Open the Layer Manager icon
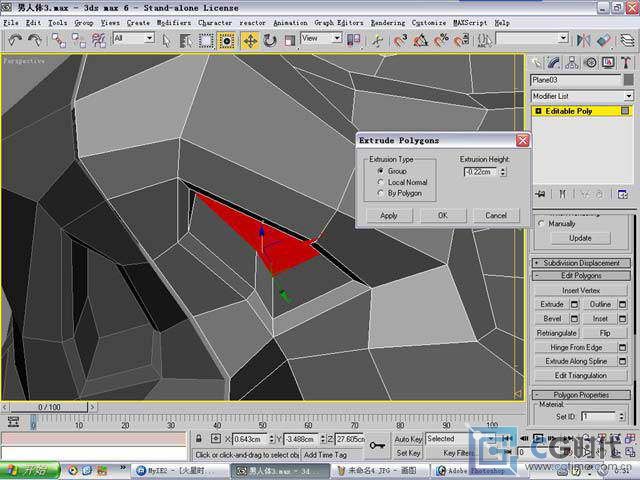 pos(627,40)
